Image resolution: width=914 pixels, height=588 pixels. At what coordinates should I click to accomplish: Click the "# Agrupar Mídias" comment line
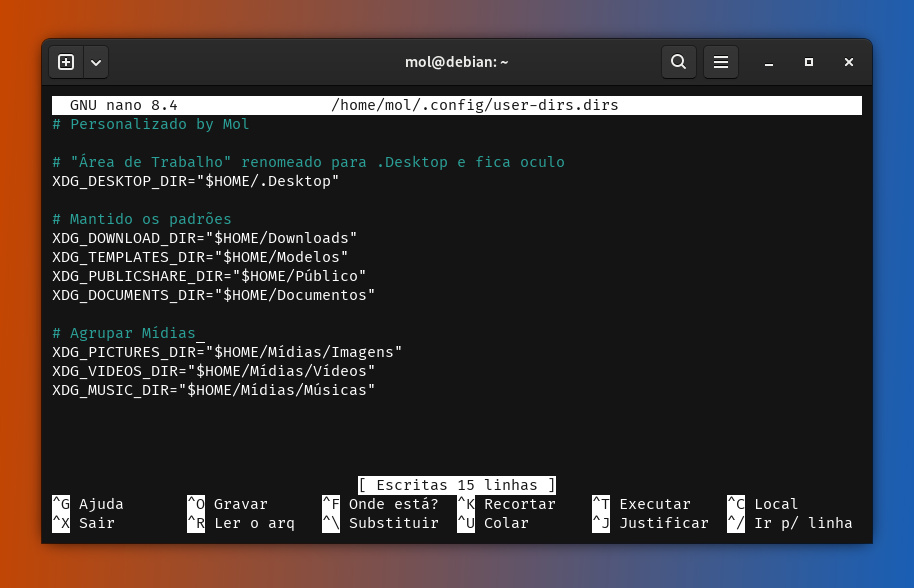coord(128,333)
